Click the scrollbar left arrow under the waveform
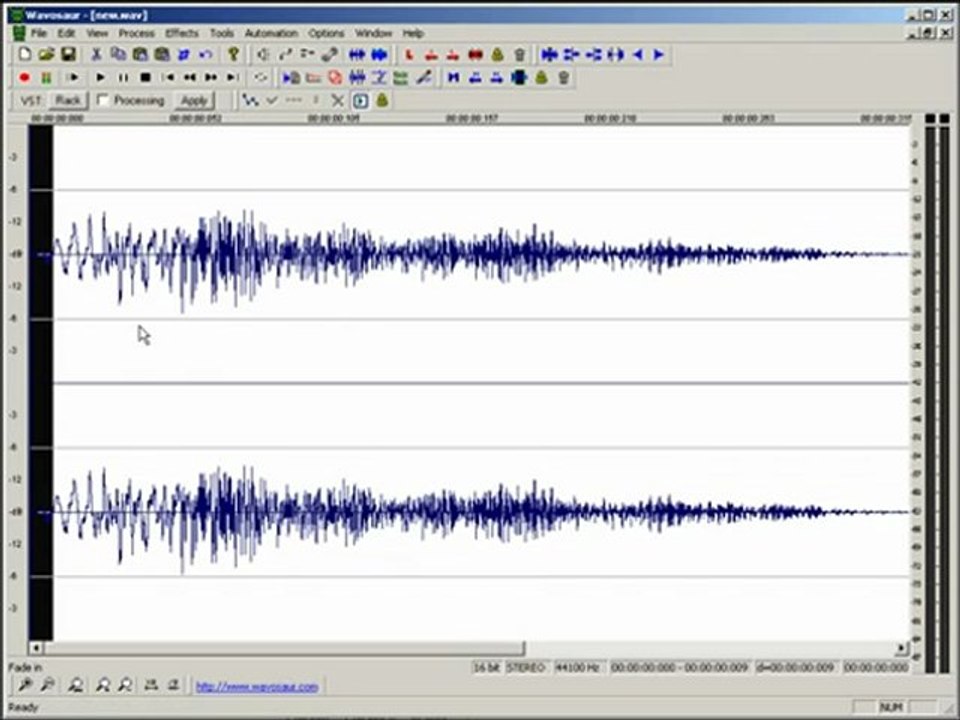This screenshot has height=720, width=960. 36,648
